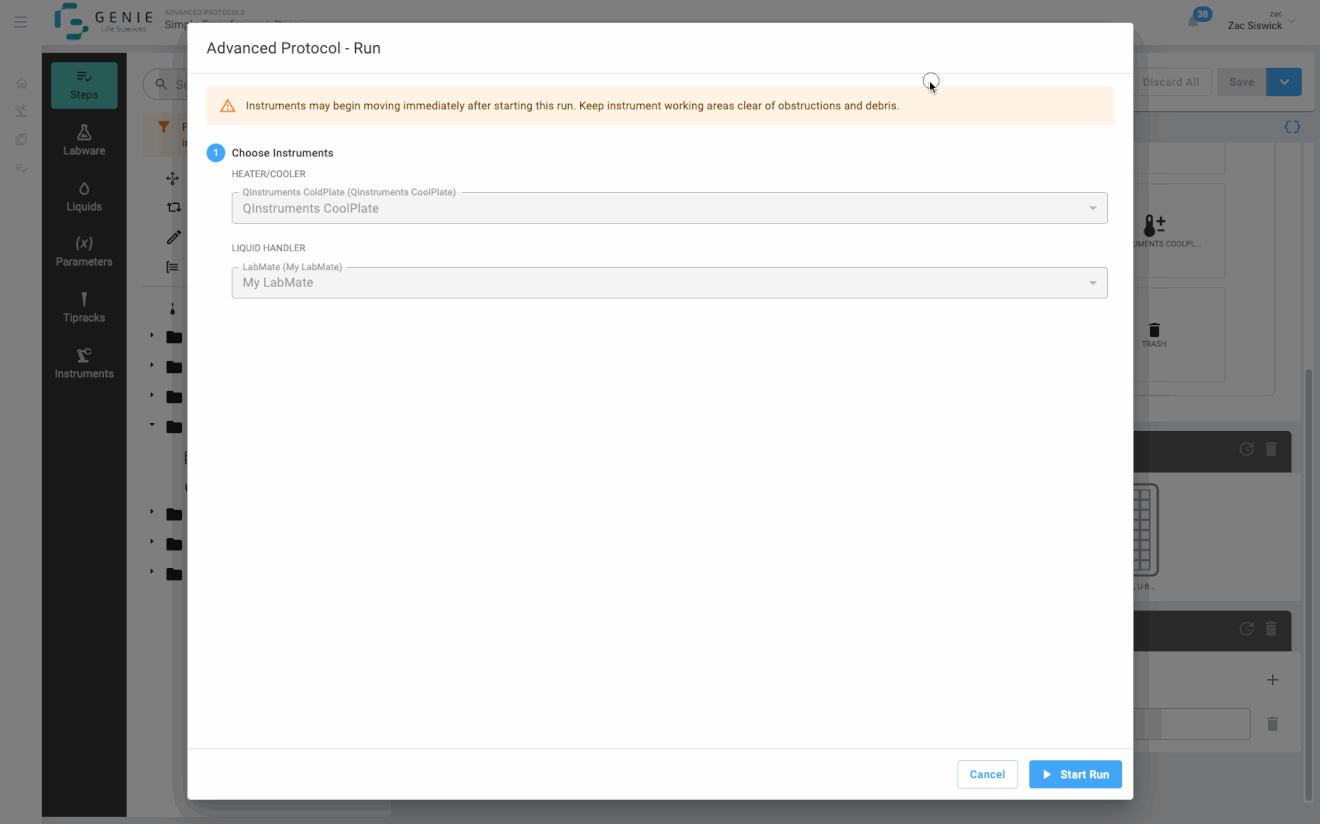Screen dimensions: 1320x824
Task: Expand the bottommost folder in steps tree
Action: coord(152,571)
